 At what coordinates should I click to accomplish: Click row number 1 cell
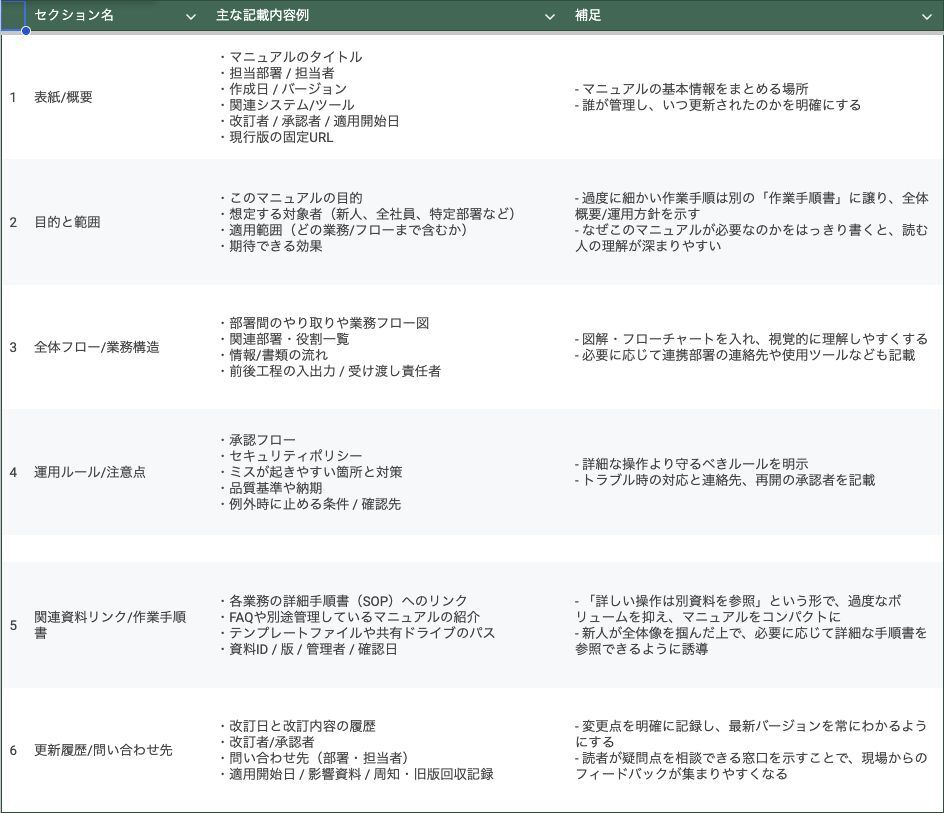click(13, 97)
